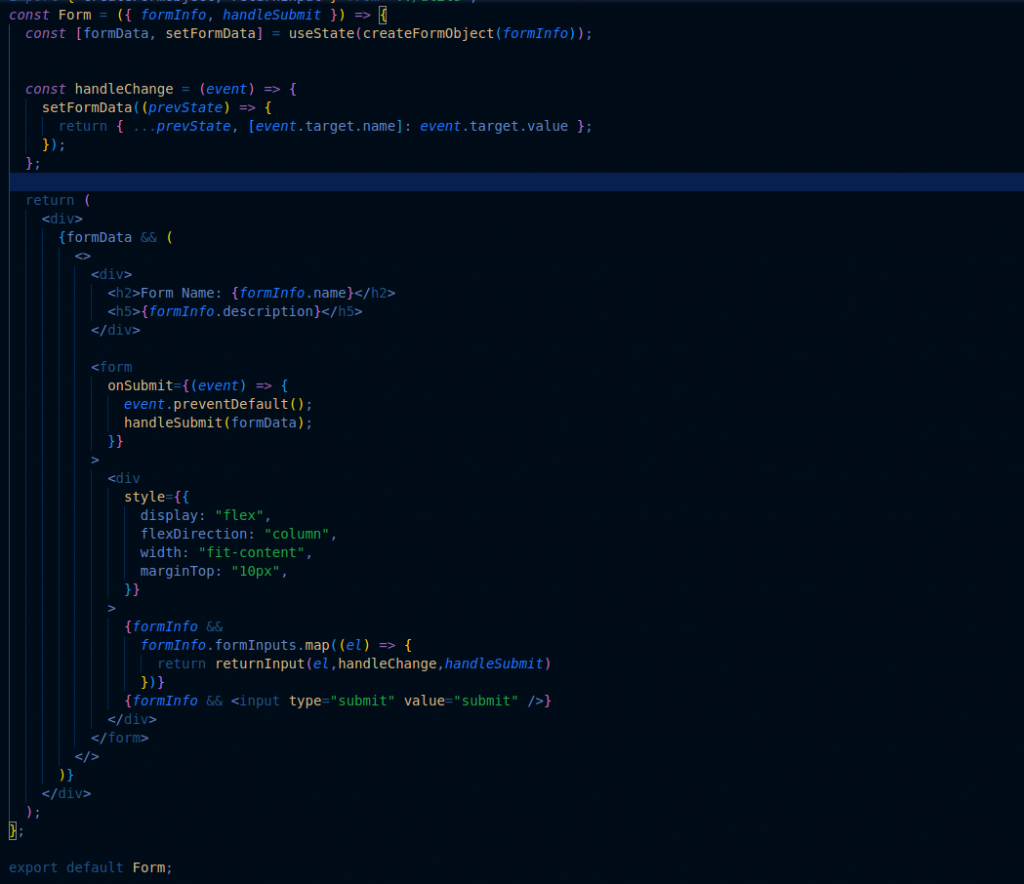
Task: Click the h2 Form Name heading line
Action: coord(251,293)
